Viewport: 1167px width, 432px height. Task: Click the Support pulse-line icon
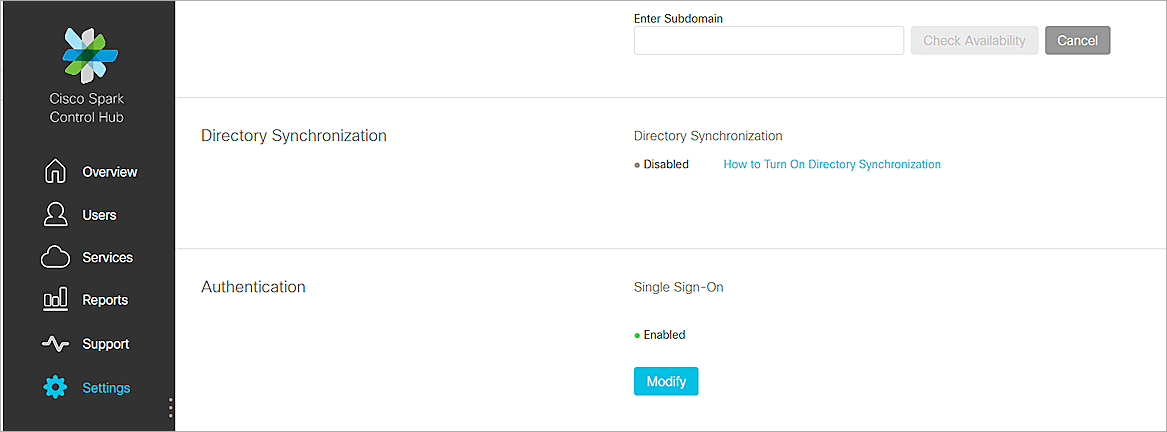[x=55, y=344]
